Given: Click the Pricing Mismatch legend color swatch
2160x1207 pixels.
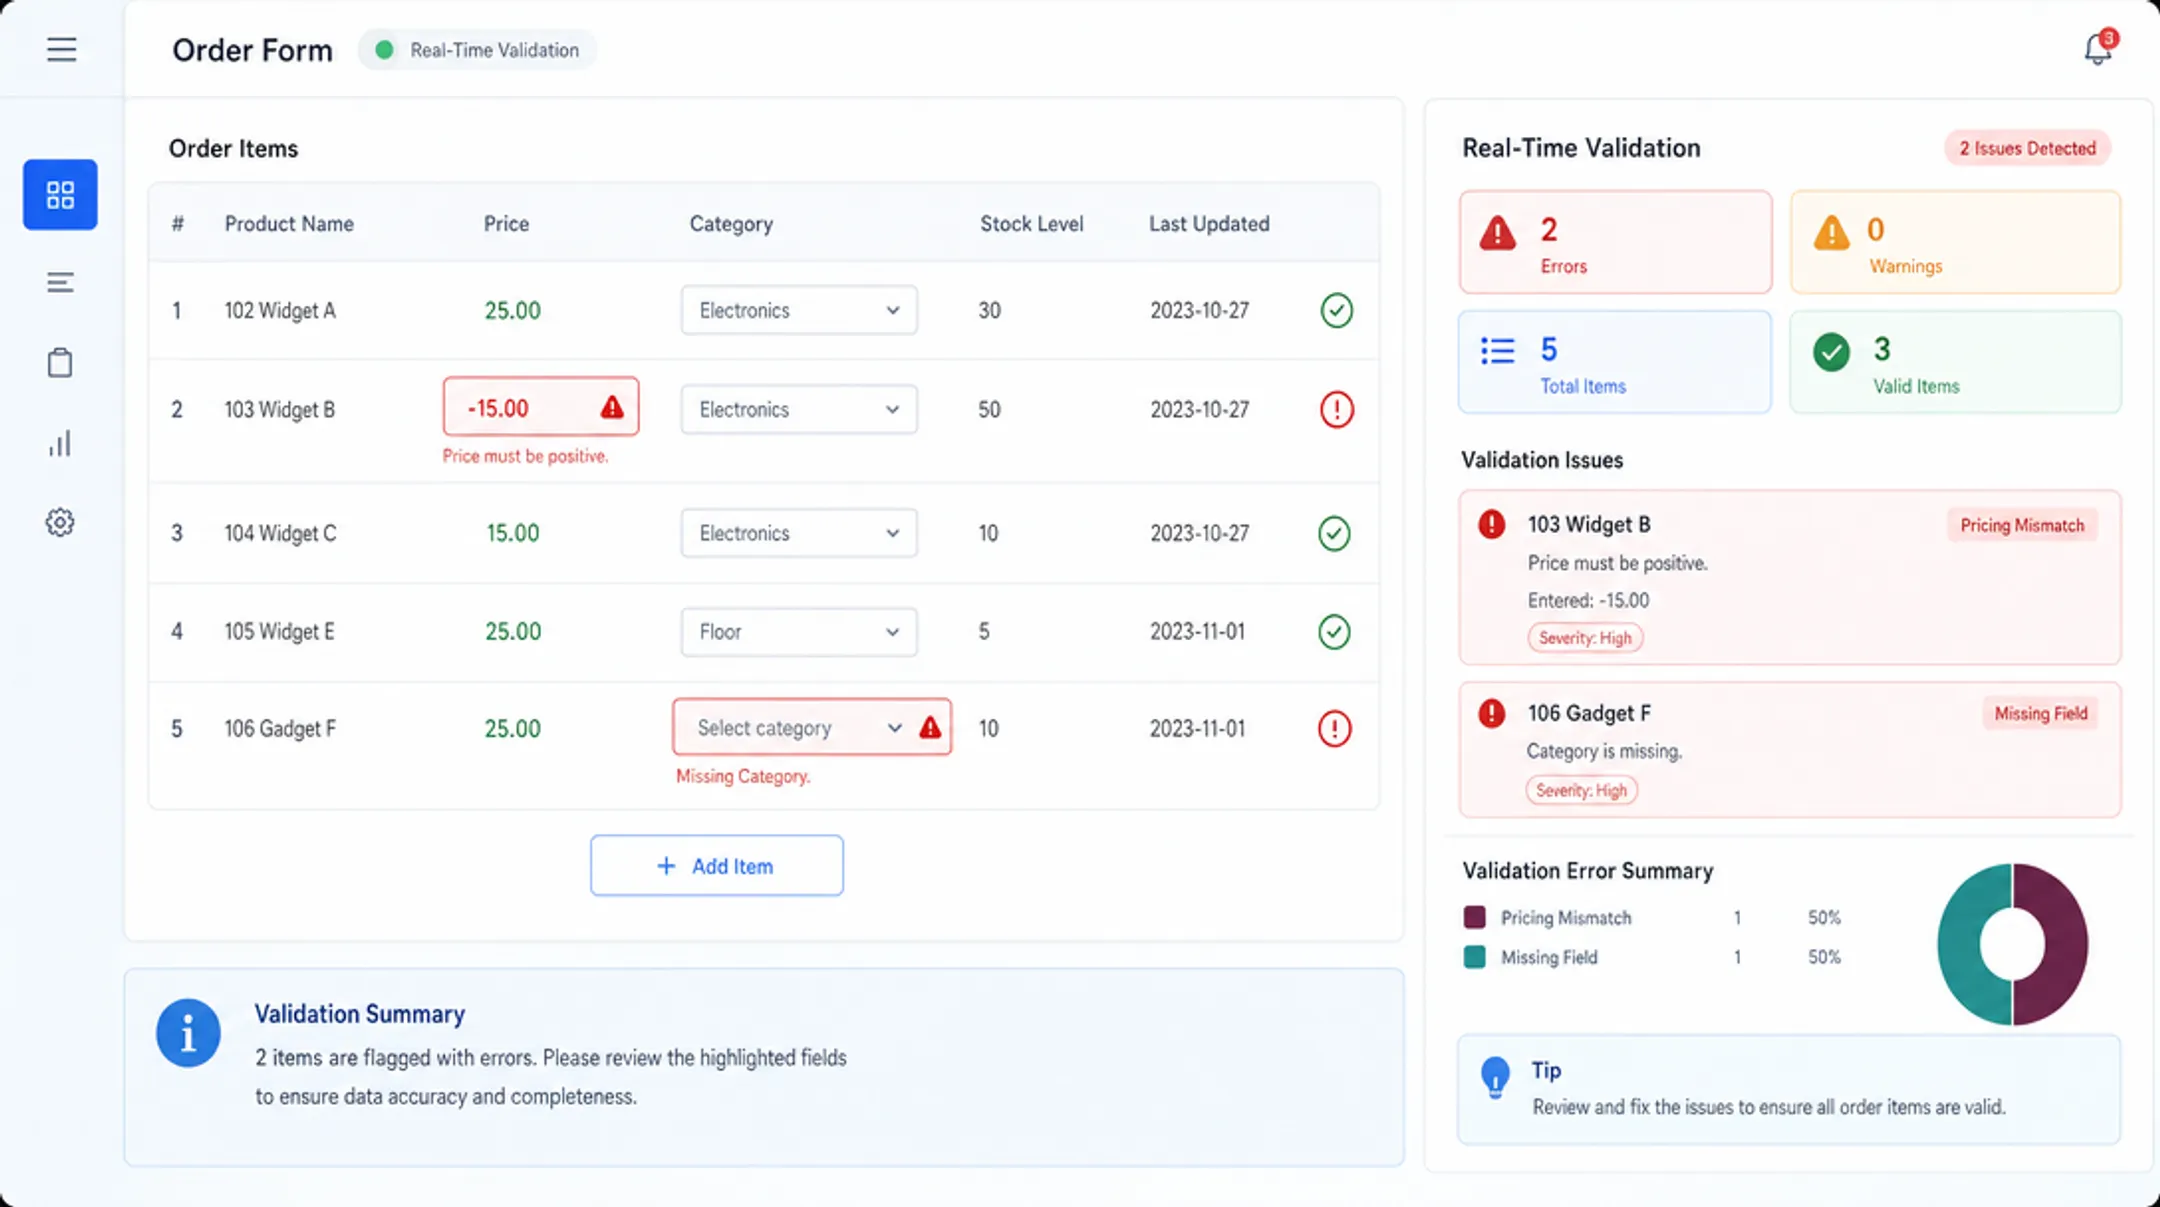Looking at the screenshot, I should [1474, 917].
